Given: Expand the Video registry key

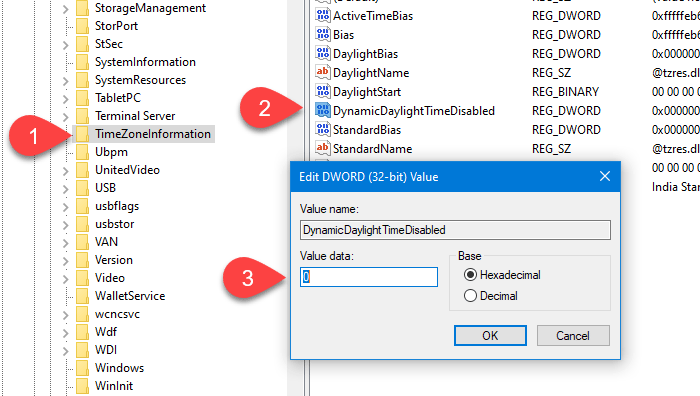Looking at the screenshot, I should (66, 279).
